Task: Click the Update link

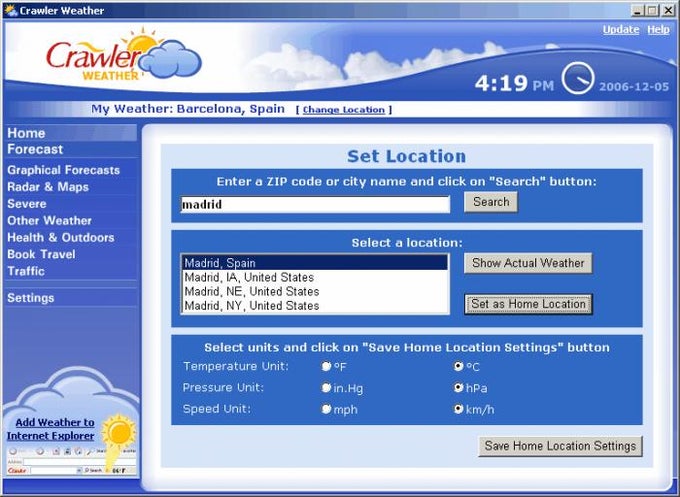Action: [x=621, y=29]
